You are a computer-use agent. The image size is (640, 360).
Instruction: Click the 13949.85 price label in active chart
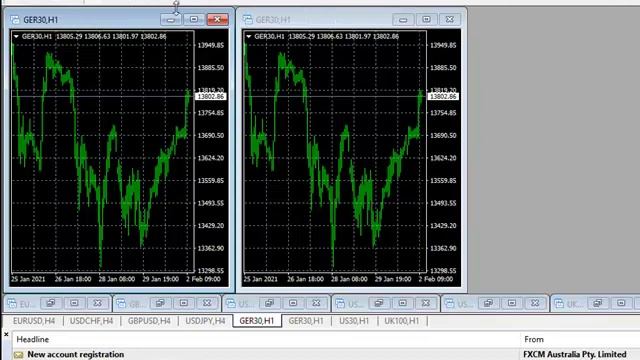[211, 45]
